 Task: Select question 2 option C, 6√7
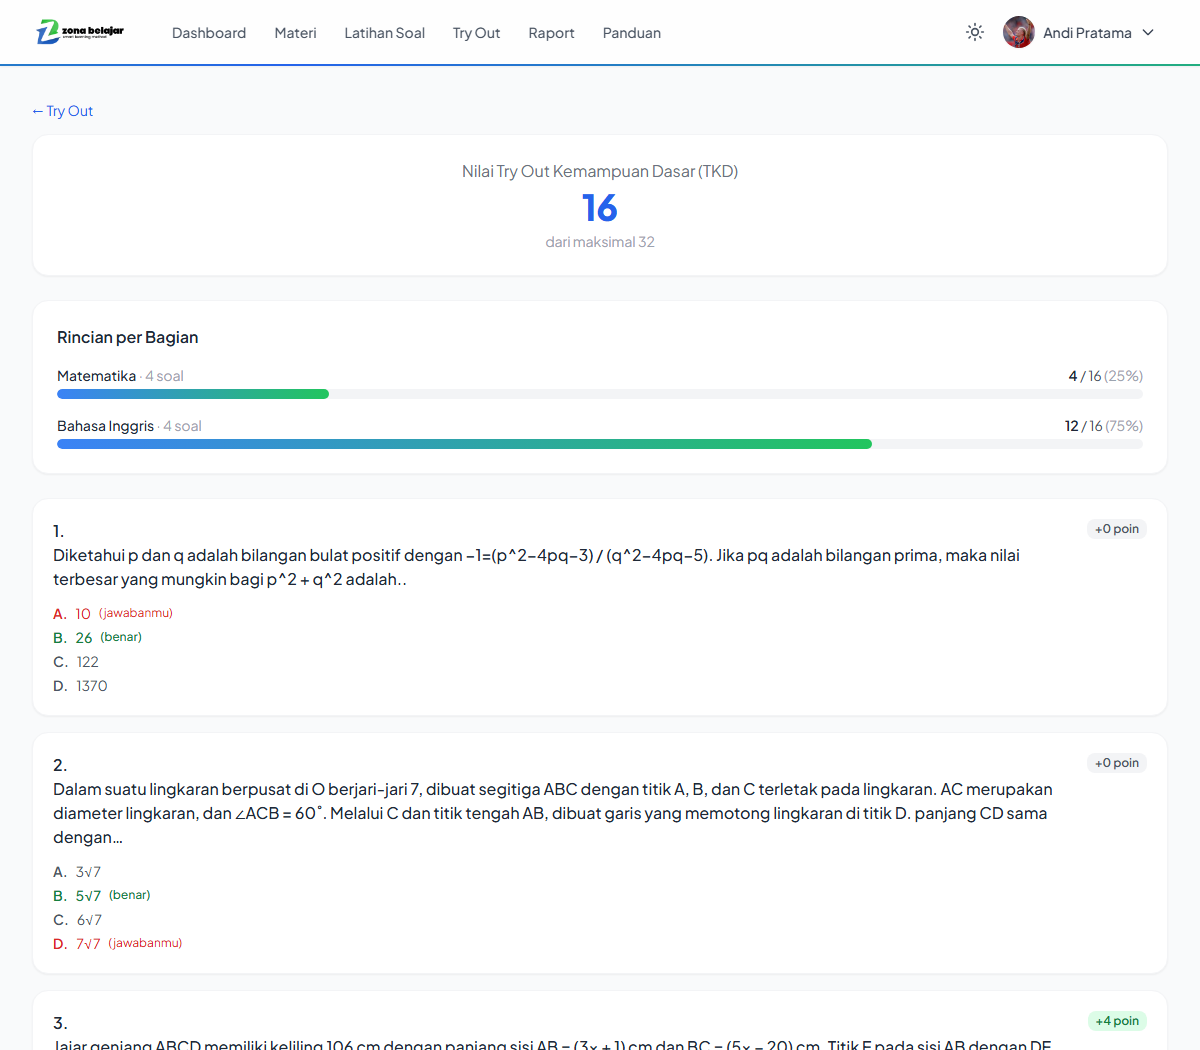click(77, 920)
